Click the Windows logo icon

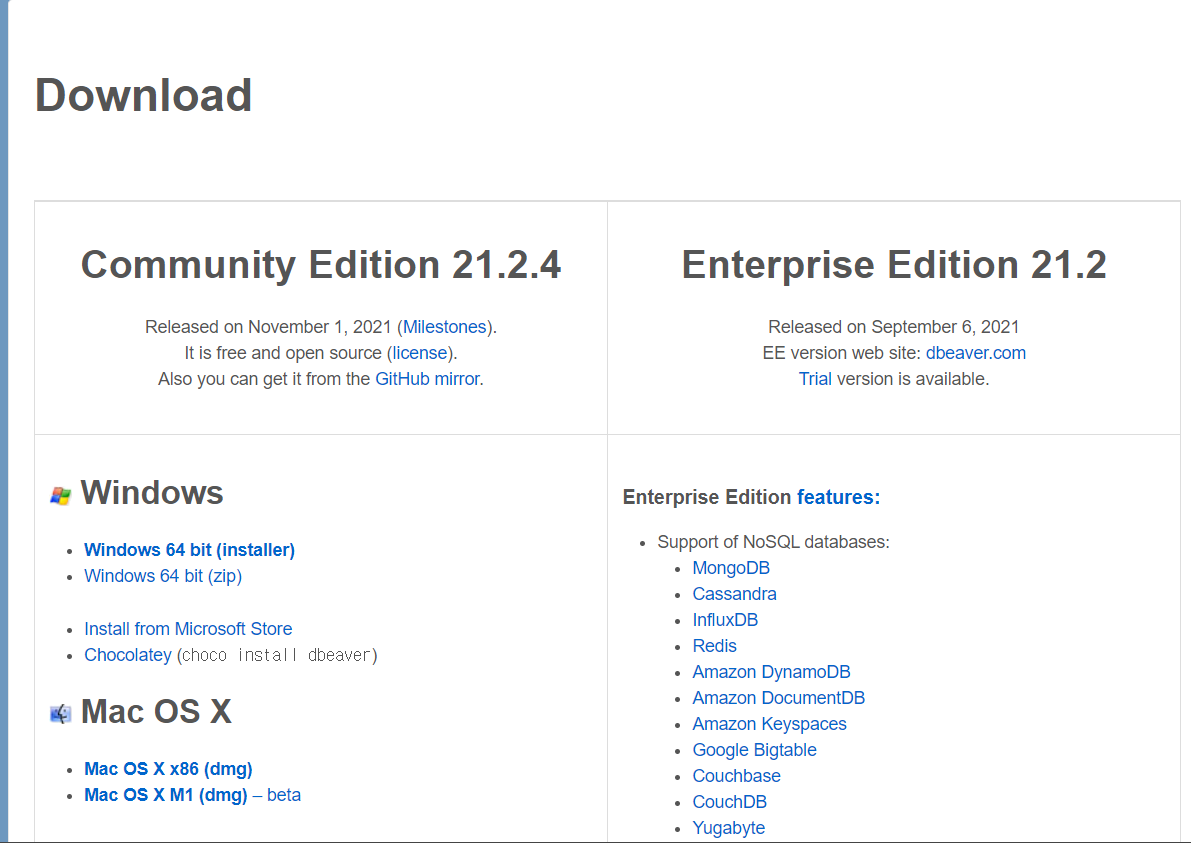point(61,496)
